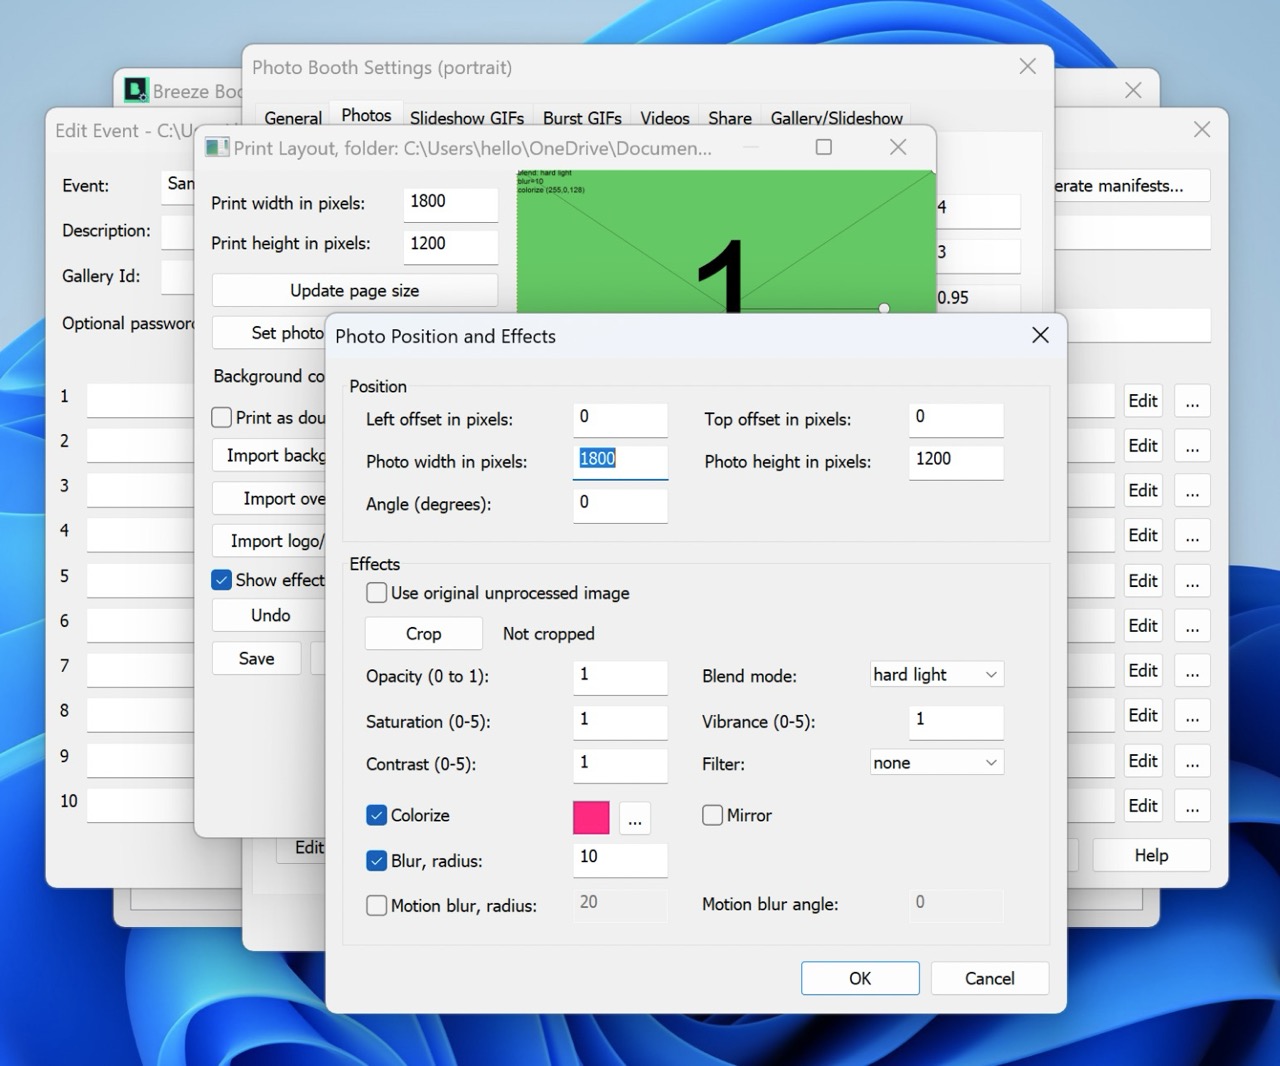Click the ellipsis button in row 1
Screen dimensions: 1280x1066
[1192, 401]
